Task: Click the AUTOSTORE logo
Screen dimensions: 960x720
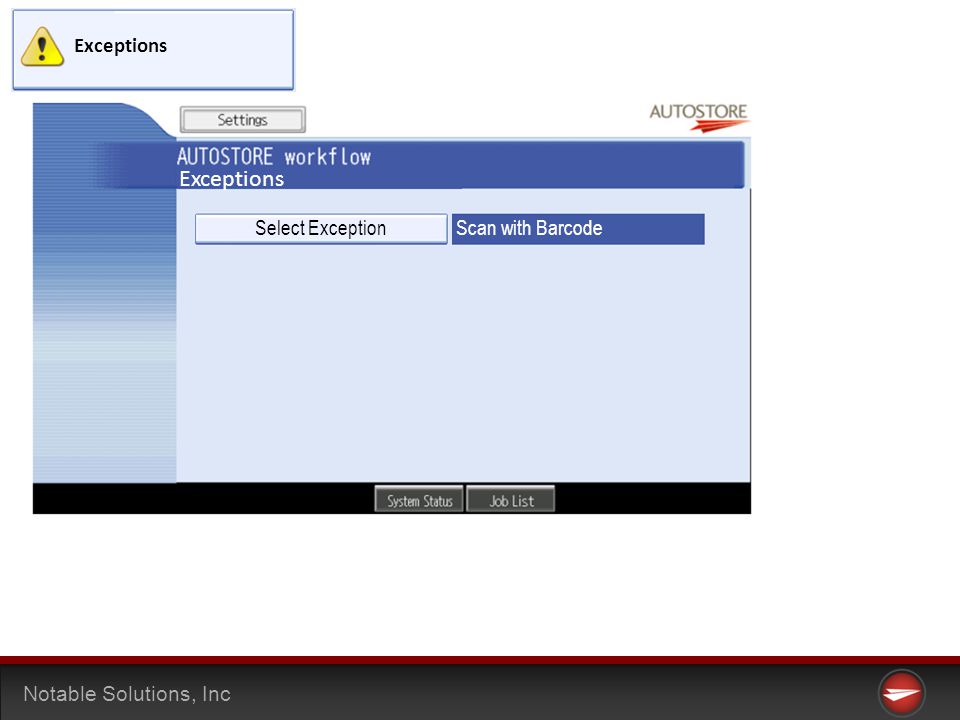Action: 699,117
